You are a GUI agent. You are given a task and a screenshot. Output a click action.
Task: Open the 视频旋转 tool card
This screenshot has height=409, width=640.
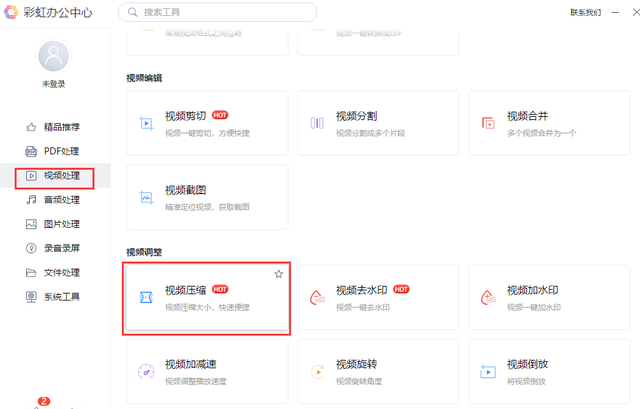point(378,371)
